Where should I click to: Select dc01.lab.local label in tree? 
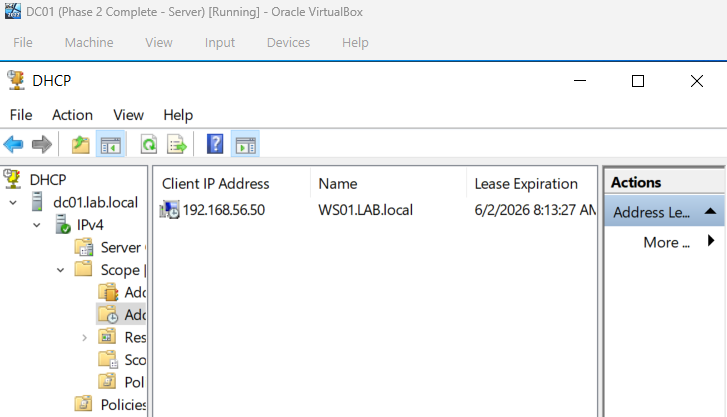pos(96,202)
